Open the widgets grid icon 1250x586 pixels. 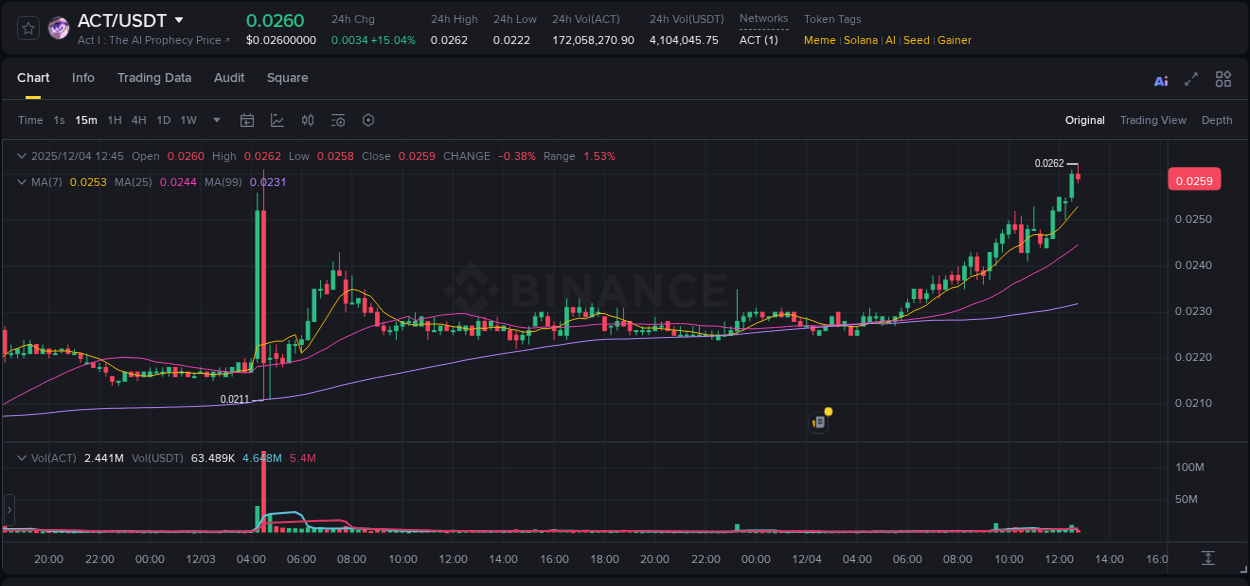pyautogui.click(x=1223, y=79)
